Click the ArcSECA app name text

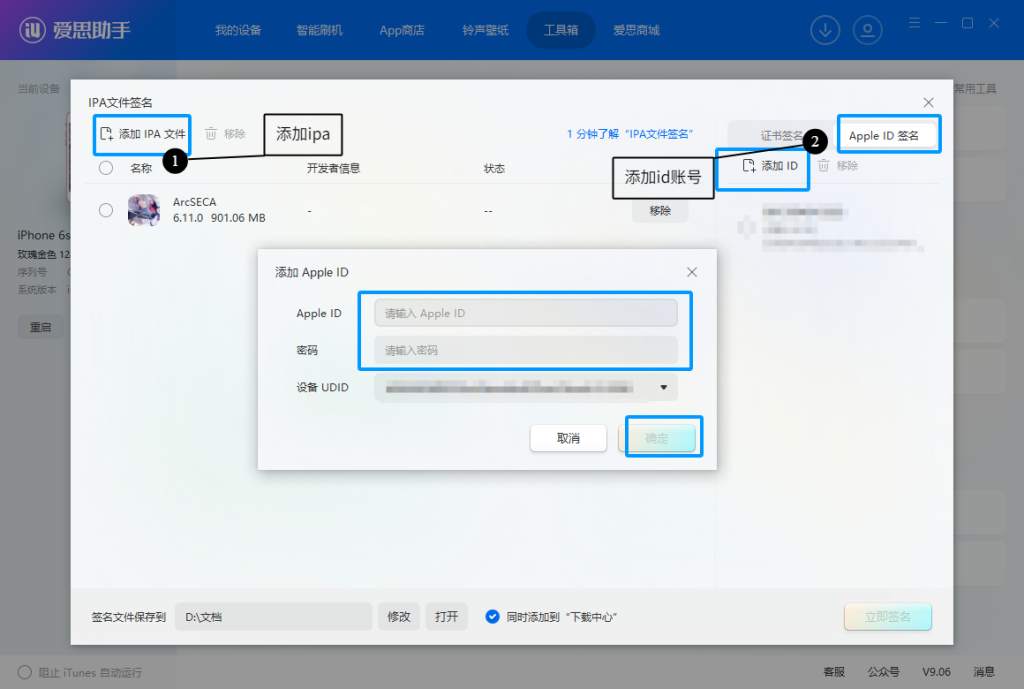tap(195, 202)
